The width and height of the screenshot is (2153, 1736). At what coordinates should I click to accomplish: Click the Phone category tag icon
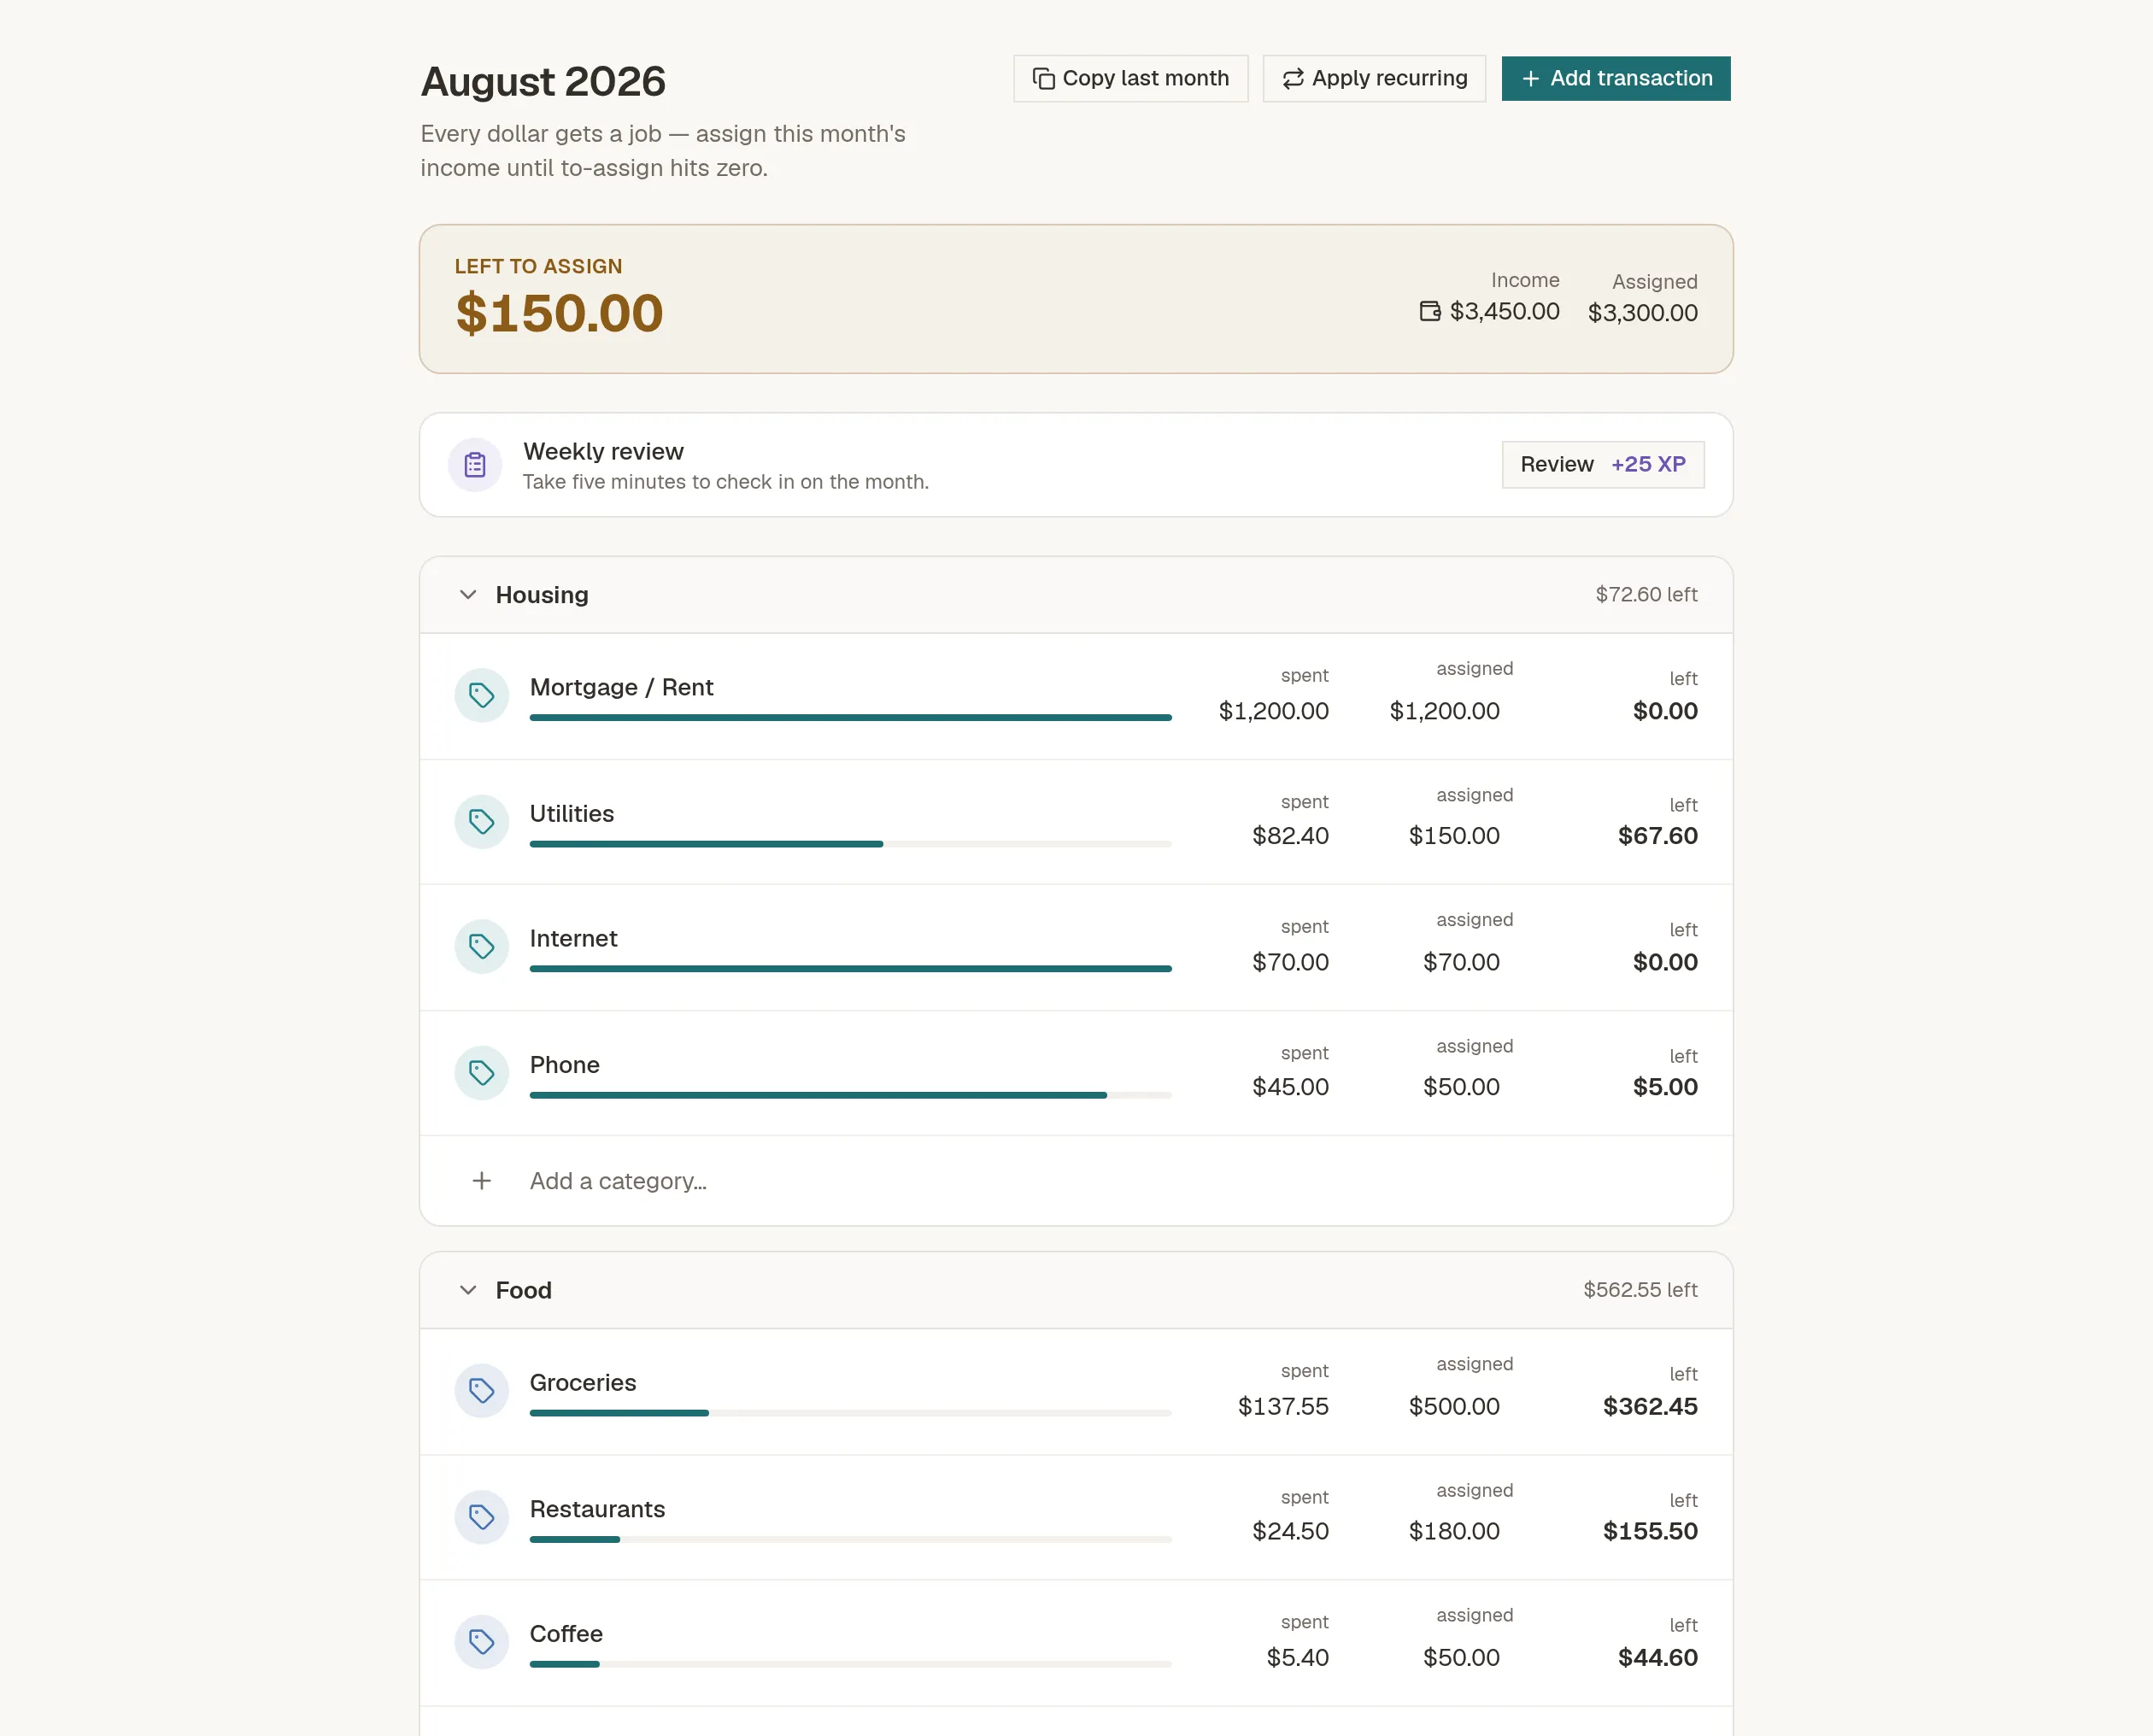coord(481,1073)
